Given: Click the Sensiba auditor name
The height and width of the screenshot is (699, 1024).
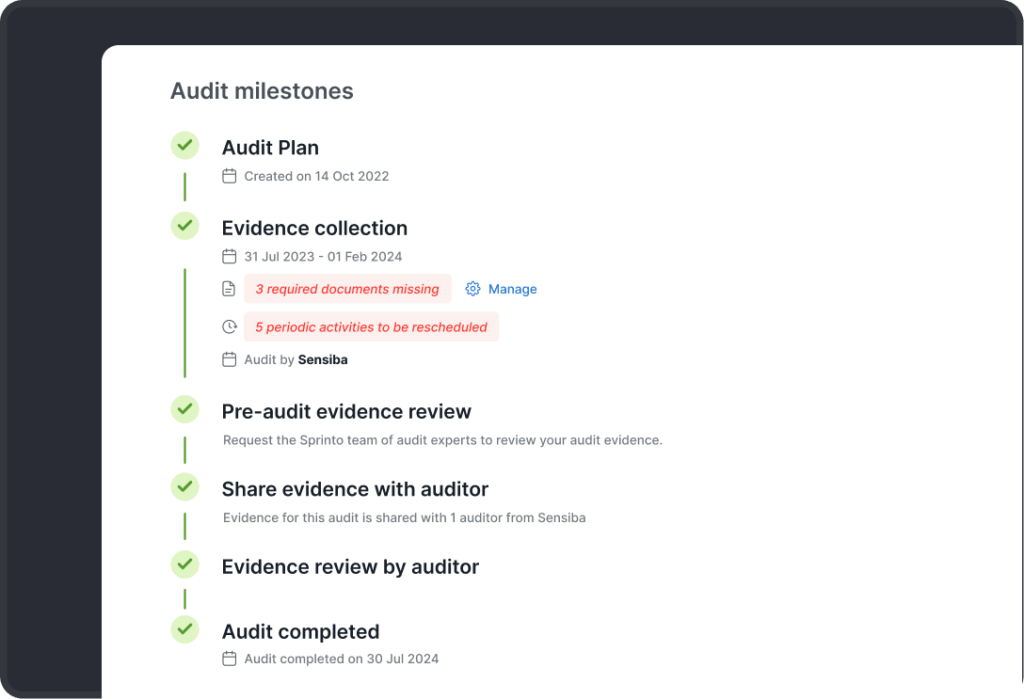Looking at the screenshot, I should (323, 359).
